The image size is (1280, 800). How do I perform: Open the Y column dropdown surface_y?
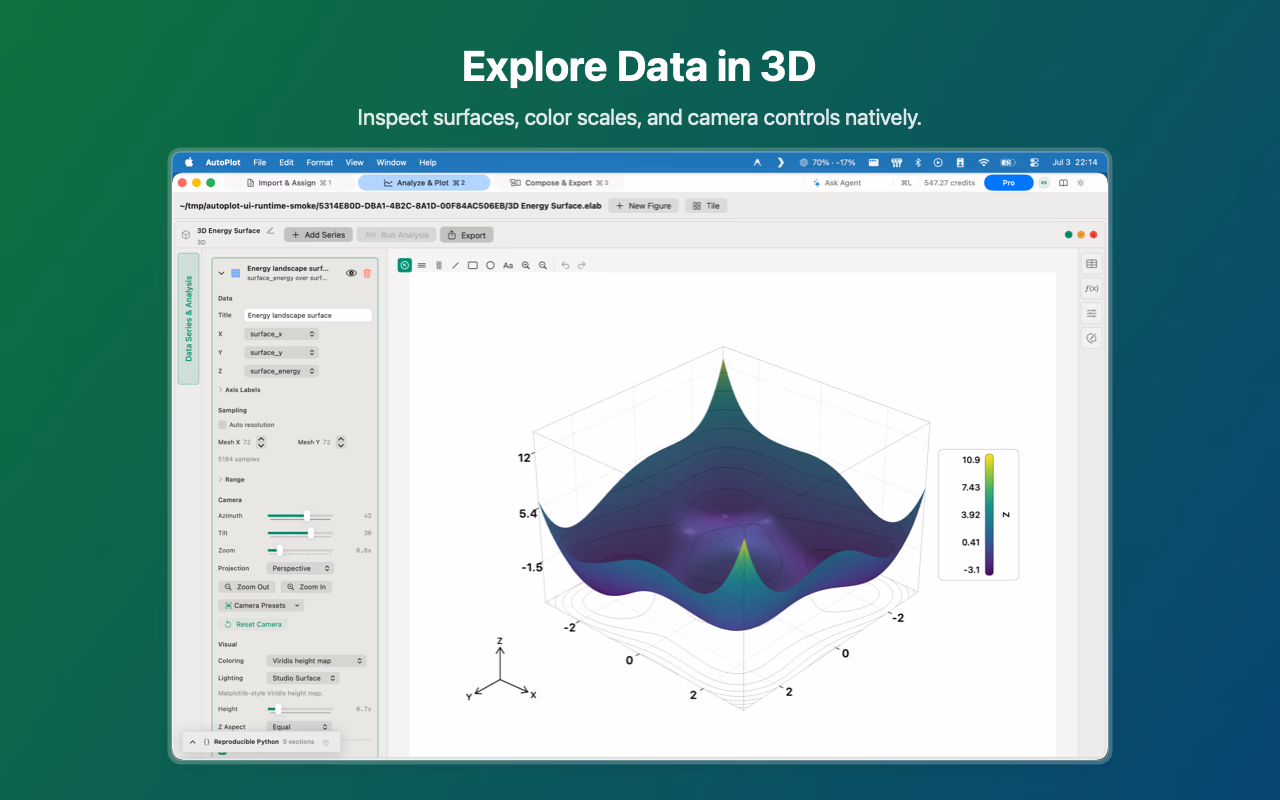coord(281,352)
